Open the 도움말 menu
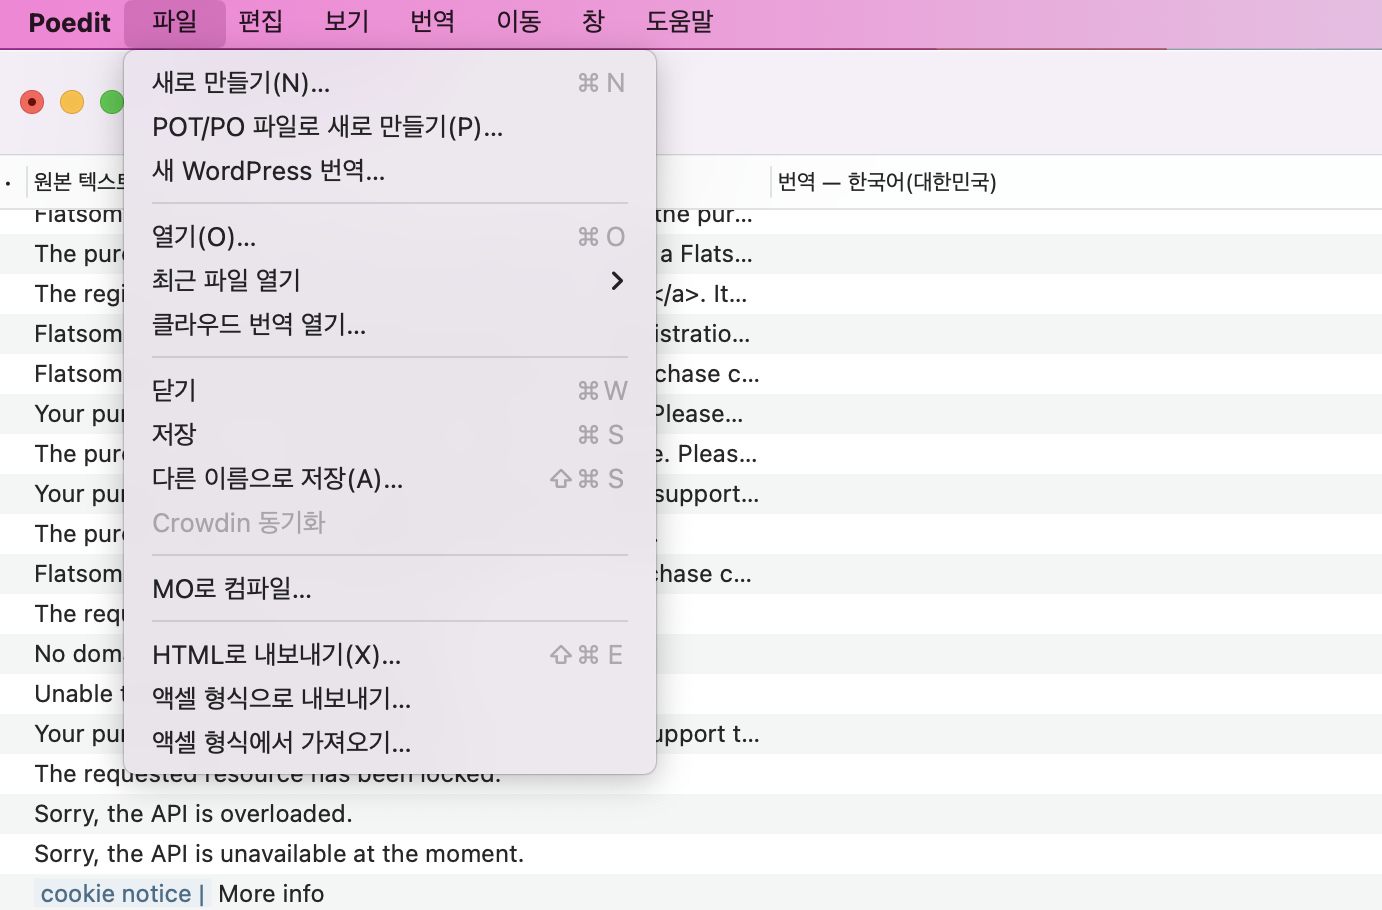 [x=679, y=22]
